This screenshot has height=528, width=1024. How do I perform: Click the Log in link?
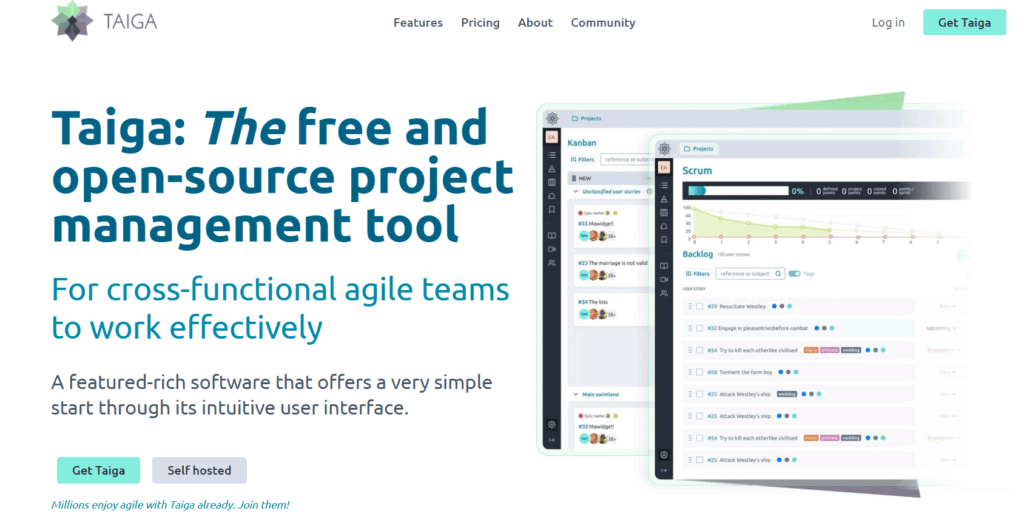click(x=888, y=22)
